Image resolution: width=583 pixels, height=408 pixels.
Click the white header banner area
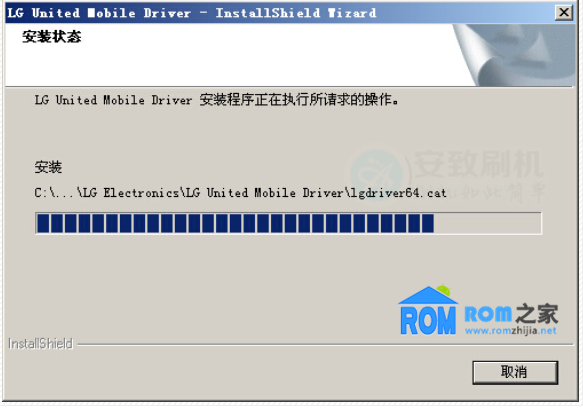(229, 55)
